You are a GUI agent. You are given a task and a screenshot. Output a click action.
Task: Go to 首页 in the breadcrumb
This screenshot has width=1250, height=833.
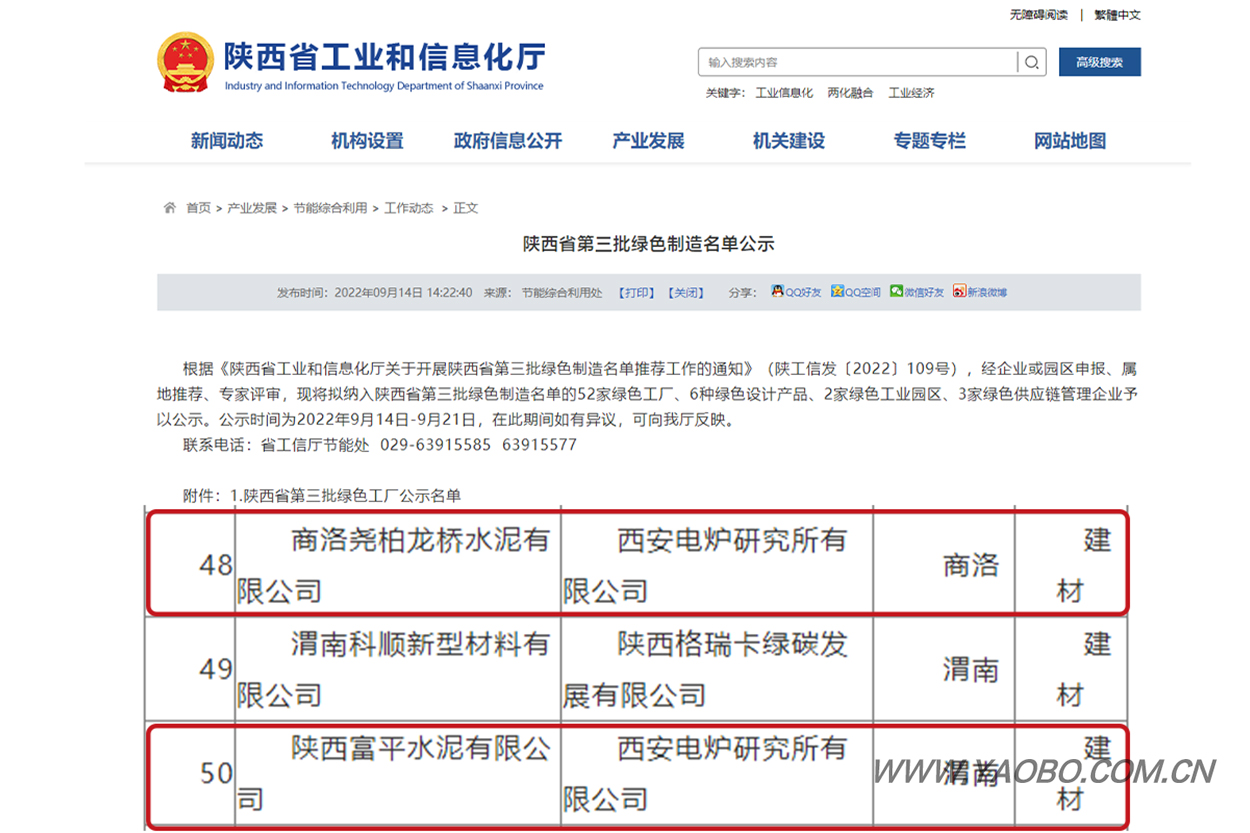click(198, 208)
